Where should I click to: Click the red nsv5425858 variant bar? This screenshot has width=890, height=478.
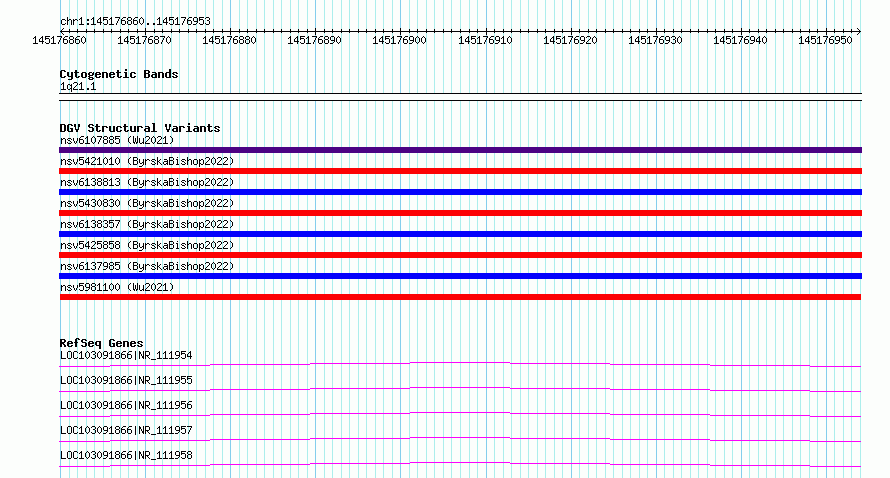tap(460, 255)
